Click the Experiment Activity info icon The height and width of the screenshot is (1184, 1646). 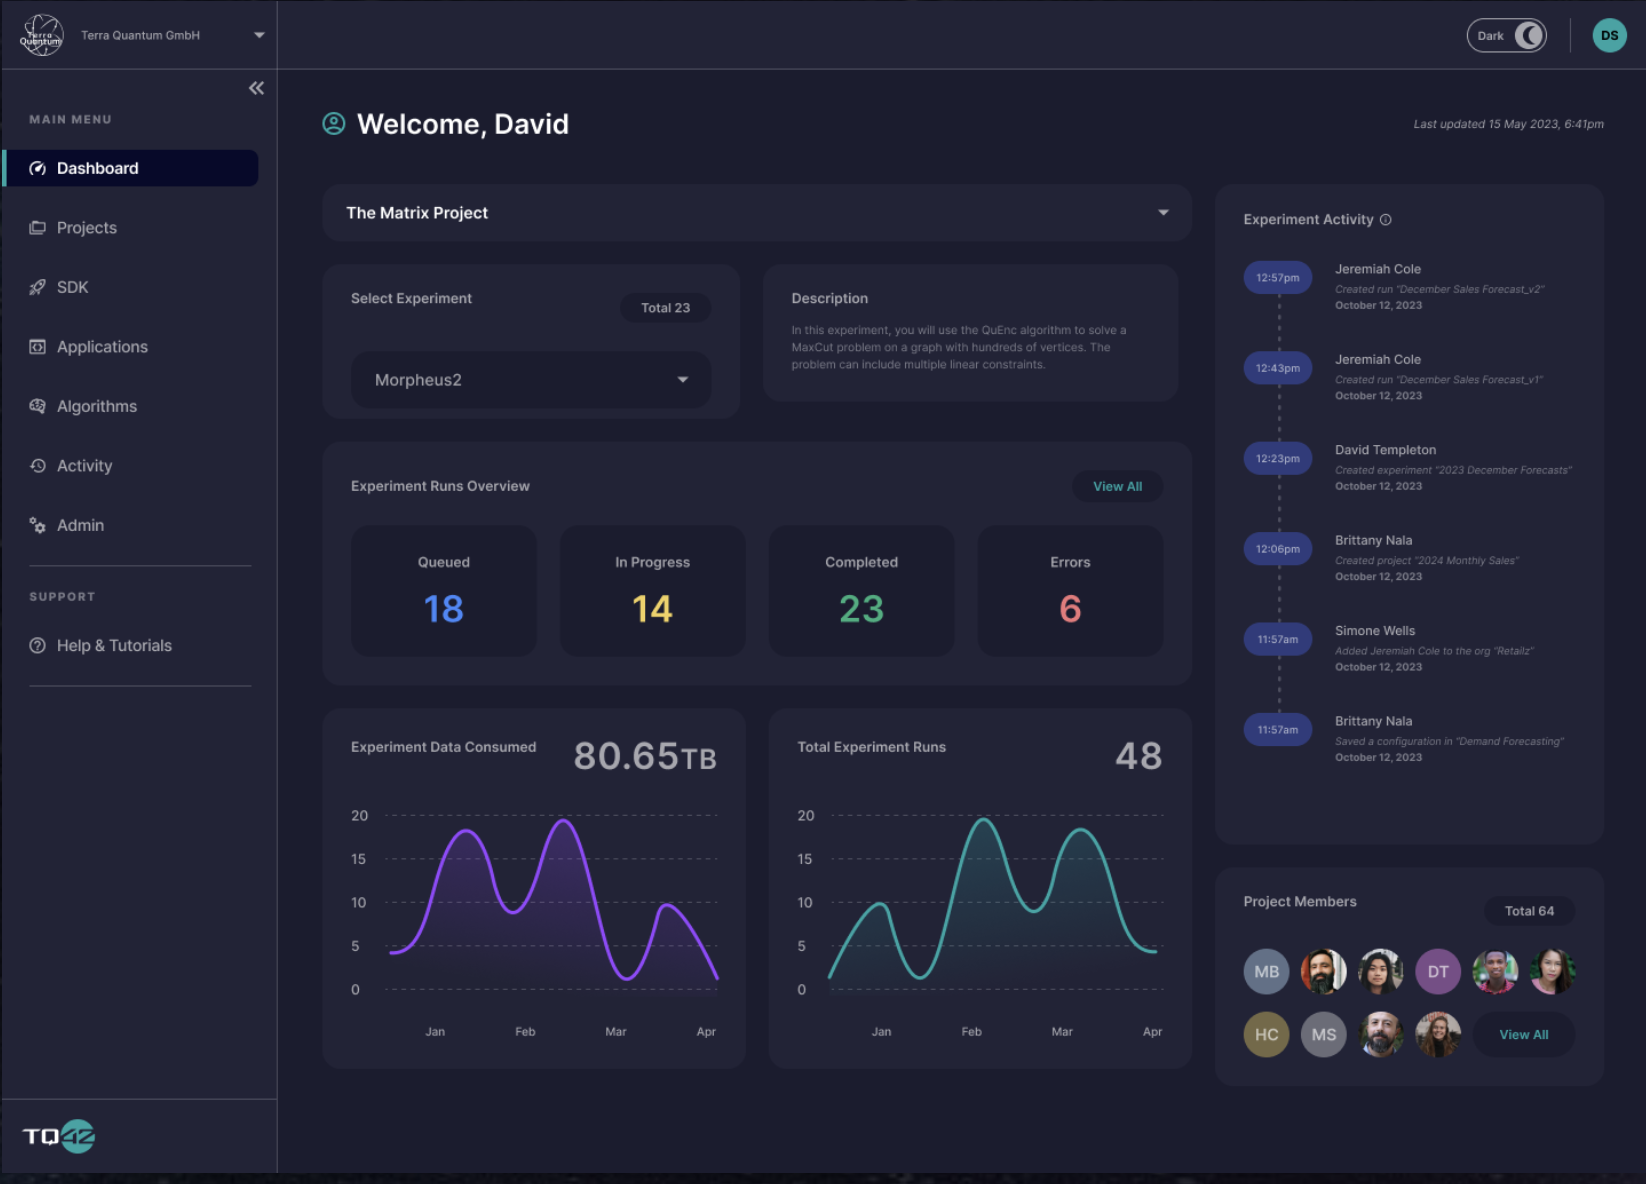(1385, 219)
